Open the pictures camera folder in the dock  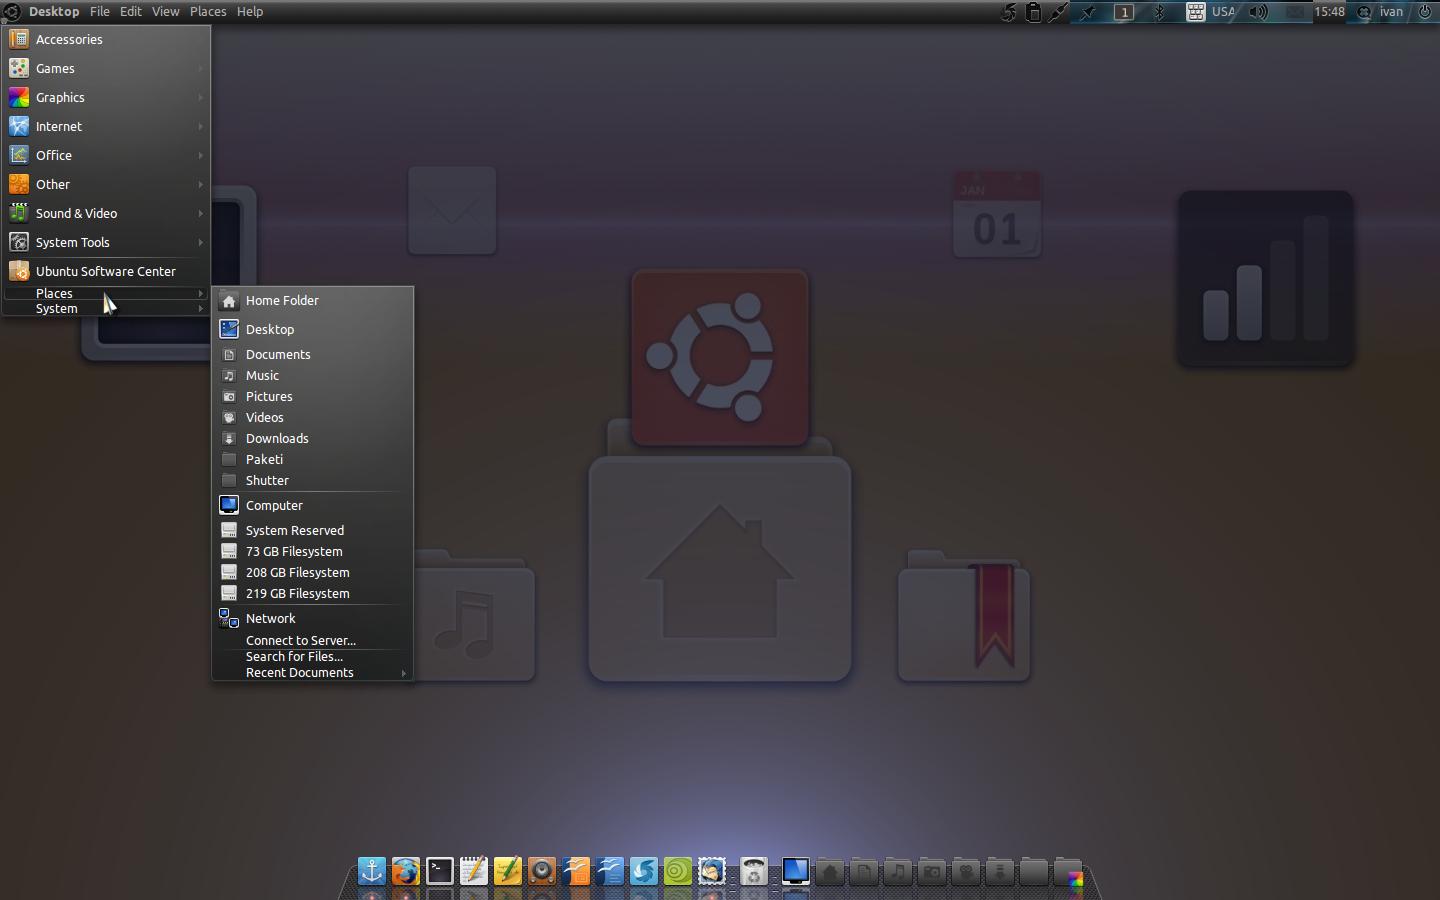(932, 872)
